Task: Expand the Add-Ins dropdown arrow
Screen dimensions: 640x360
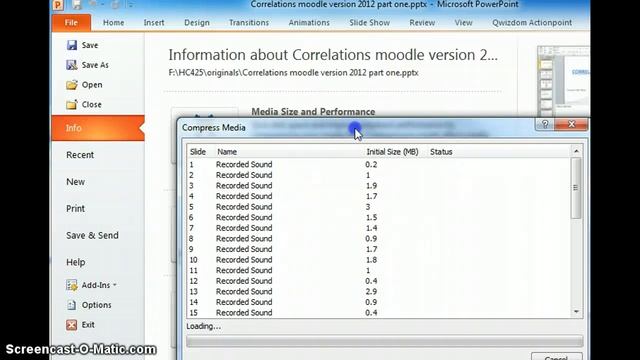Action: point(115,285)
